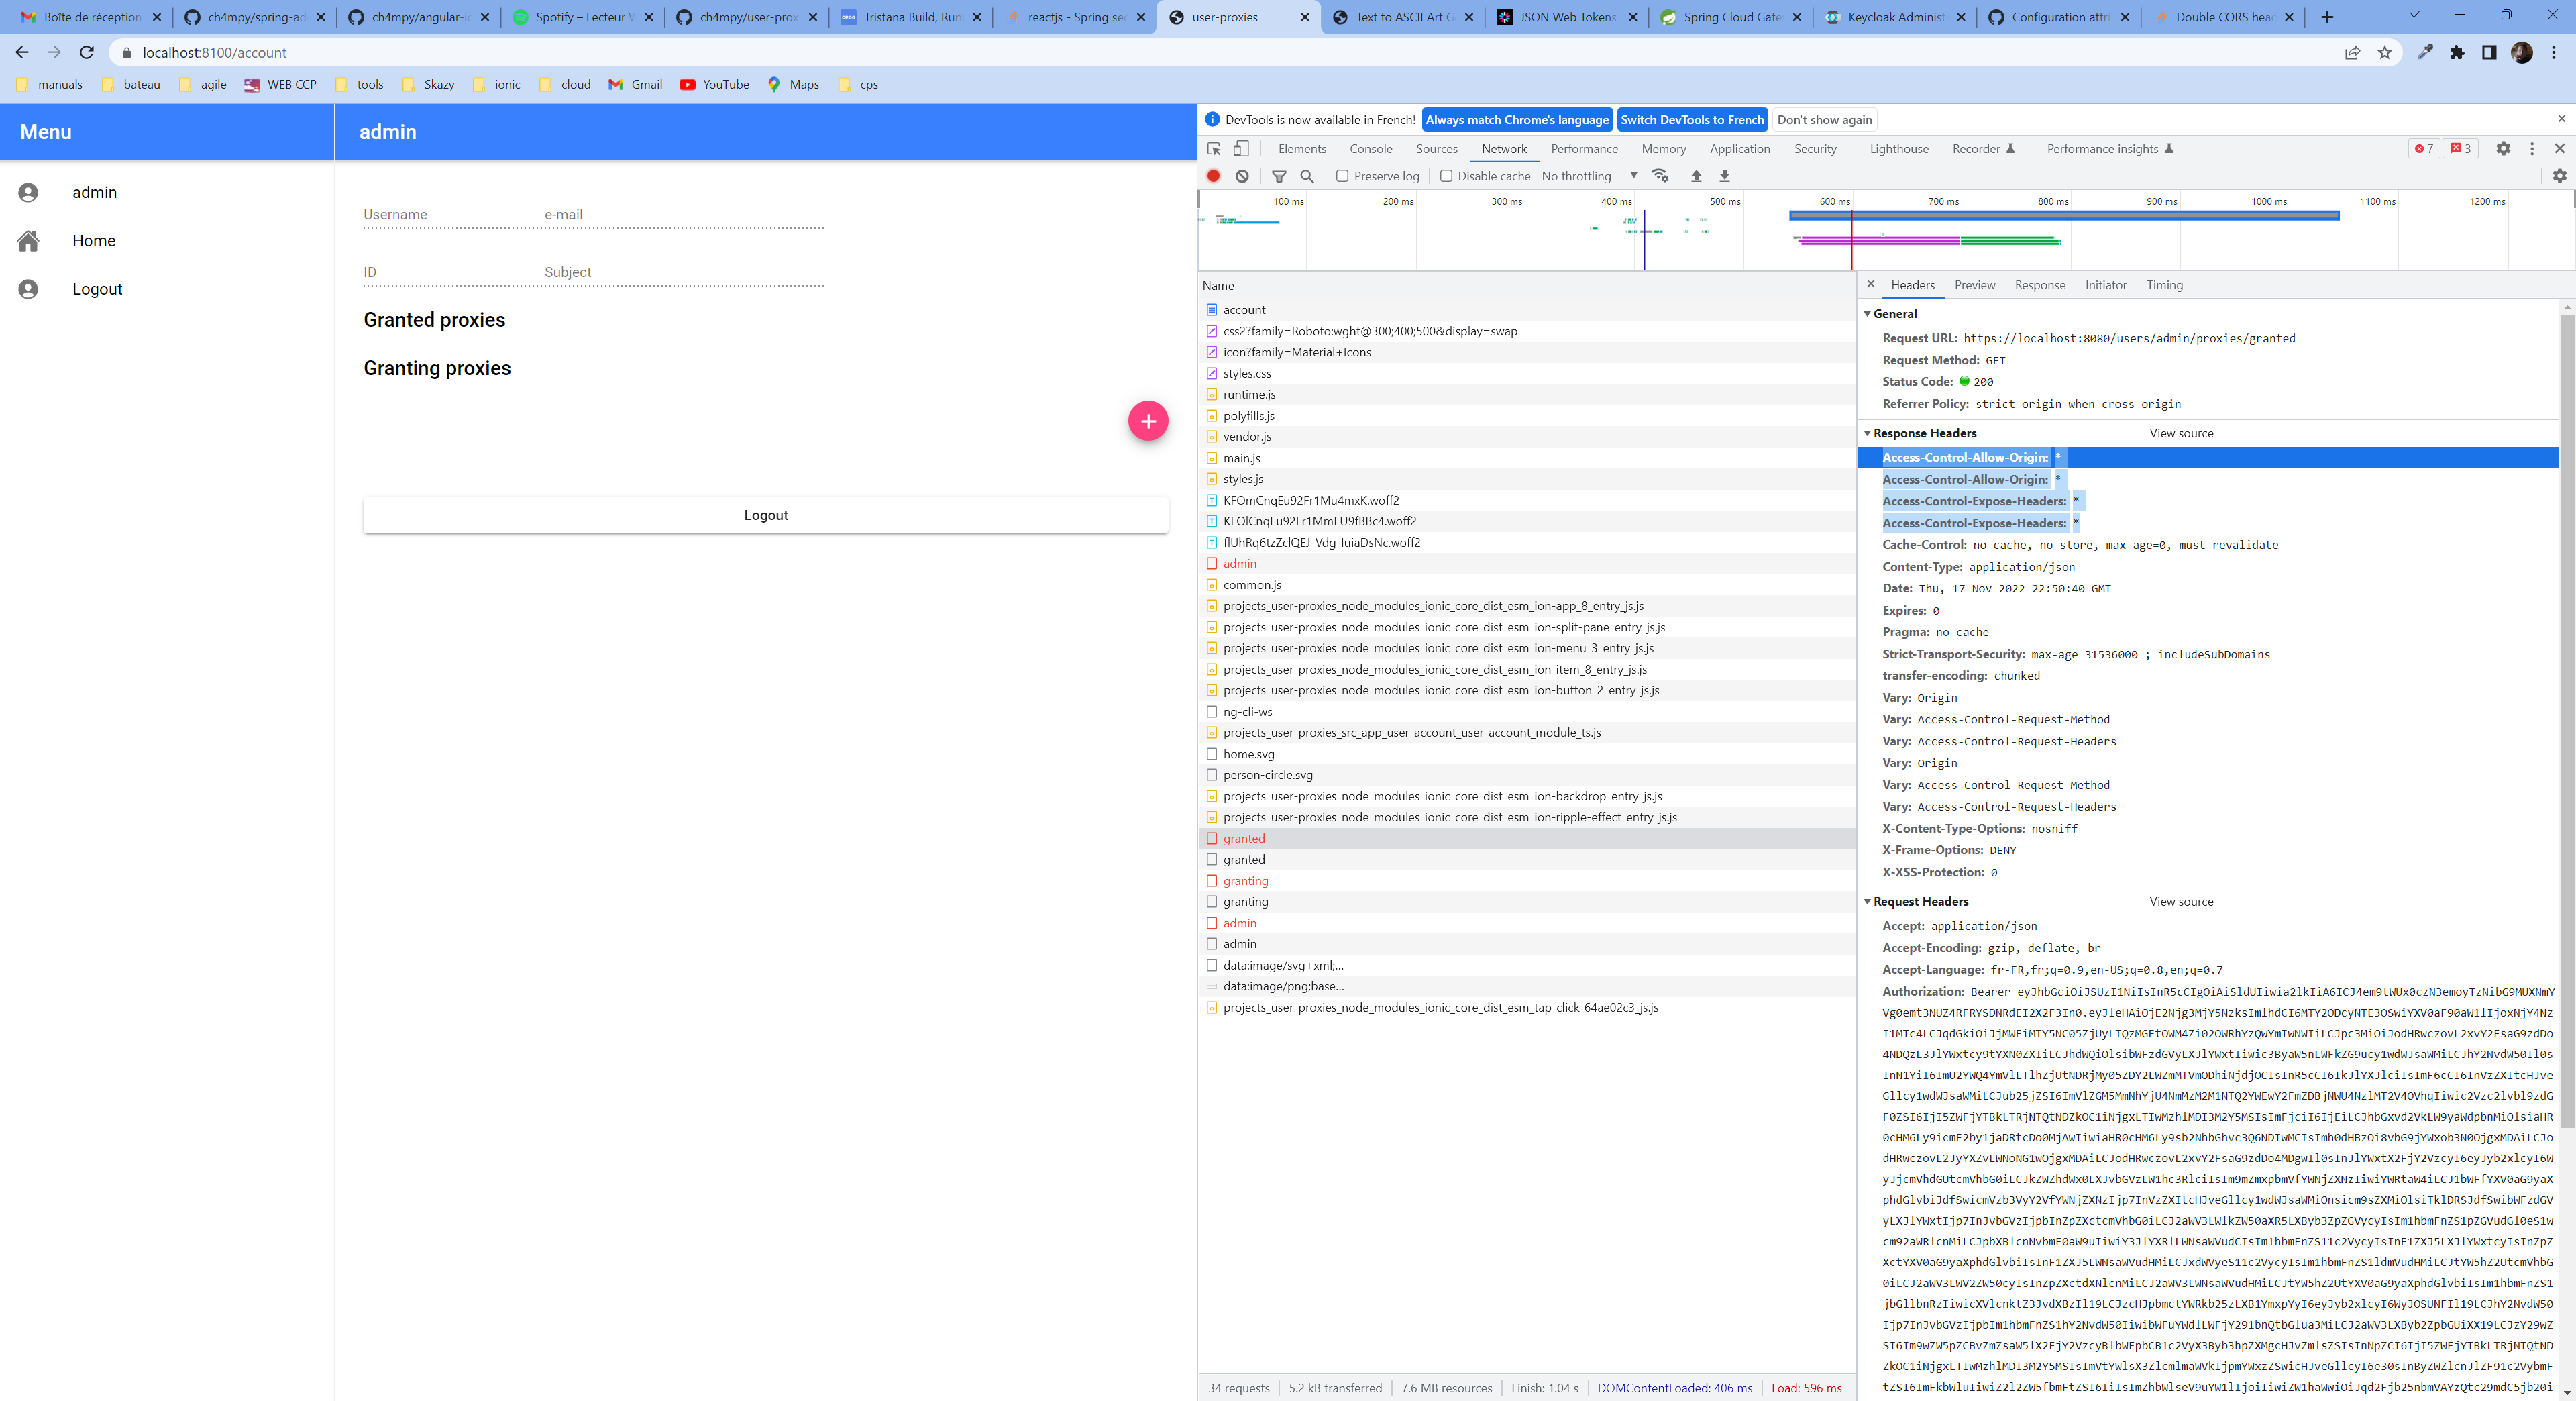
Task: Click the record network log button
Action: [1213, 176]
